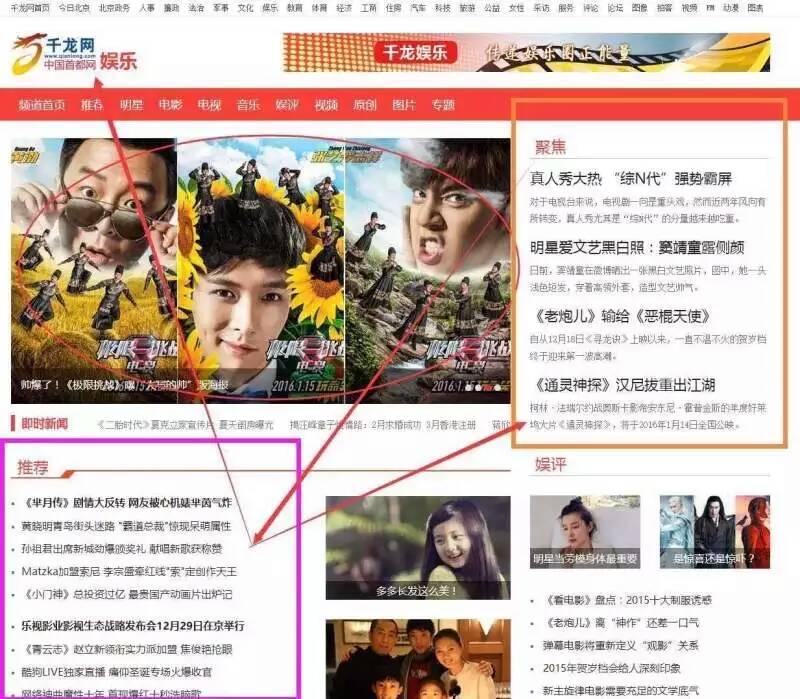Viewport: 800px width, 699px height.
Task: Open 汽车 in the top navigation
Action: (x=418, y=8)
